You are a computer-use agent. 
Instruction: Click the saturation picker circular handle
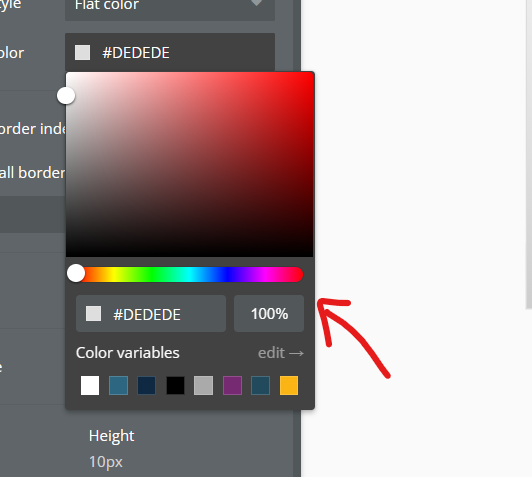point(66,96)
